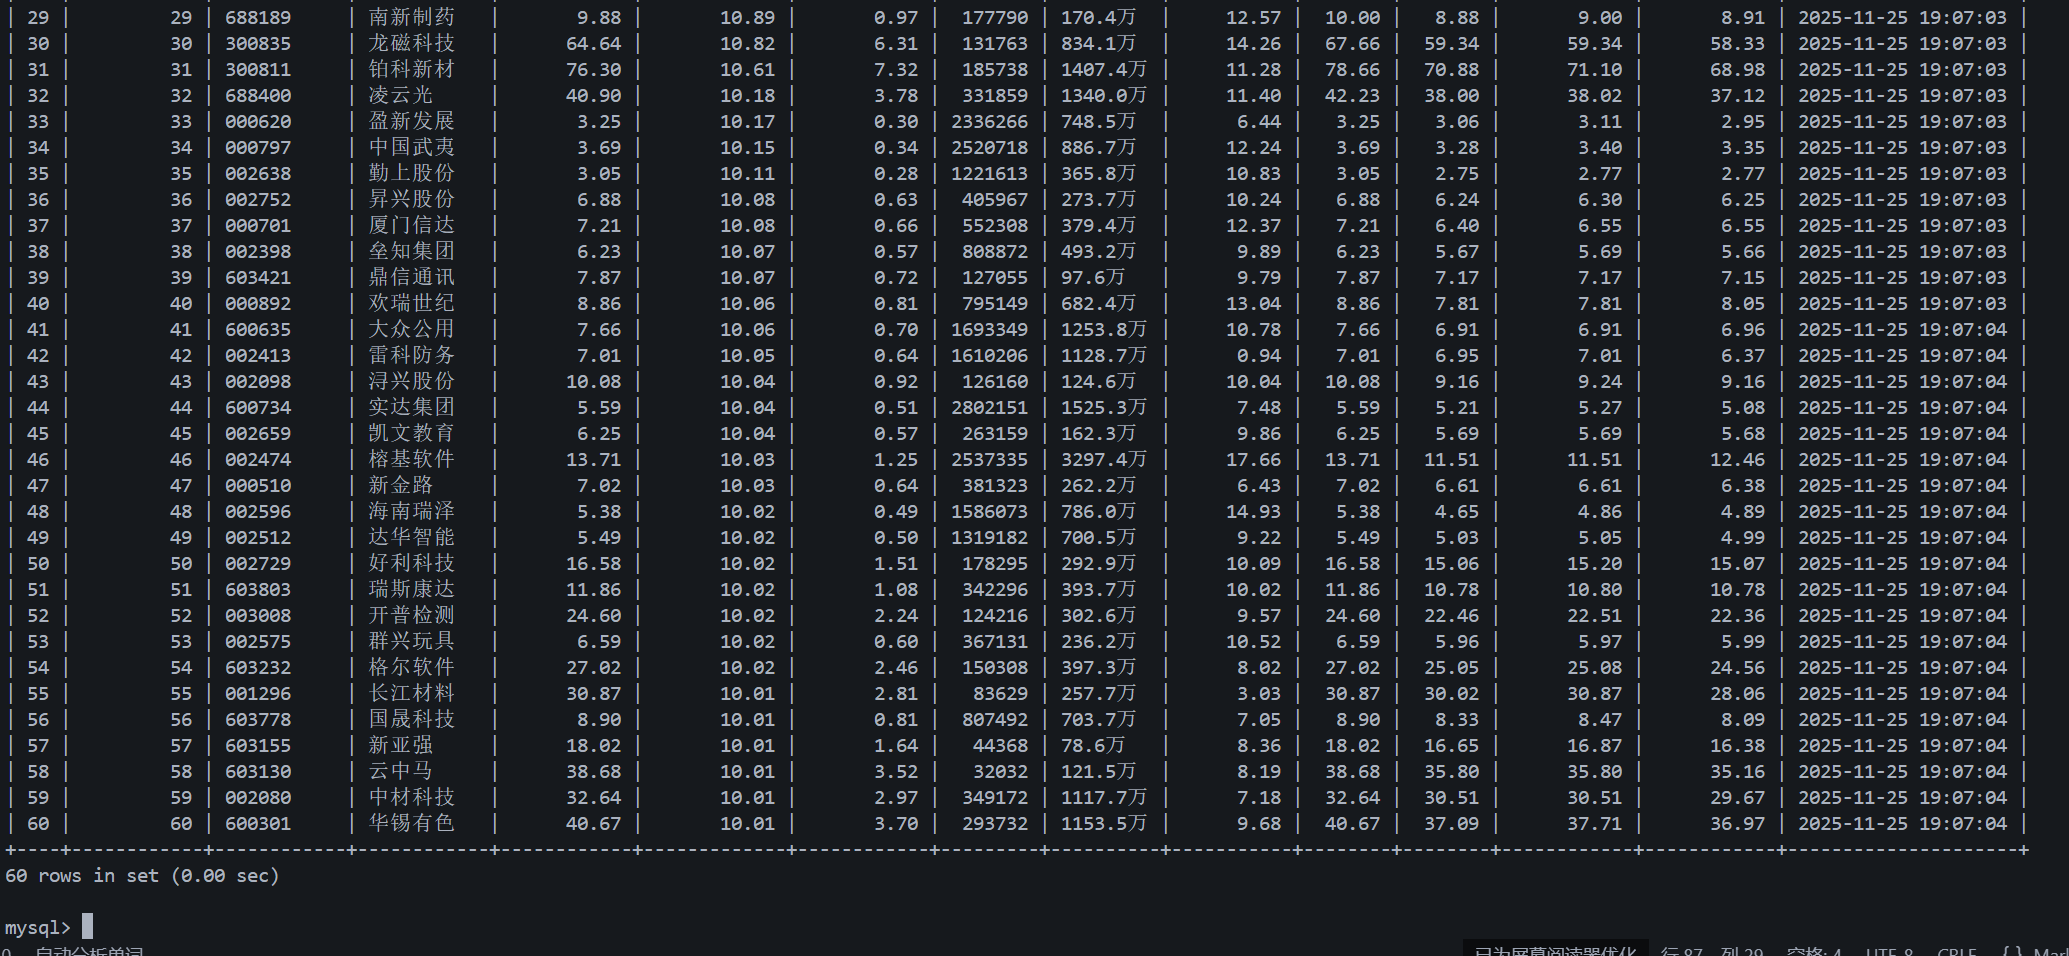Click the 行 87 列 29 cursor position indicator
The height and width of the screenshot is (956, 2069).
(1712, 951)
